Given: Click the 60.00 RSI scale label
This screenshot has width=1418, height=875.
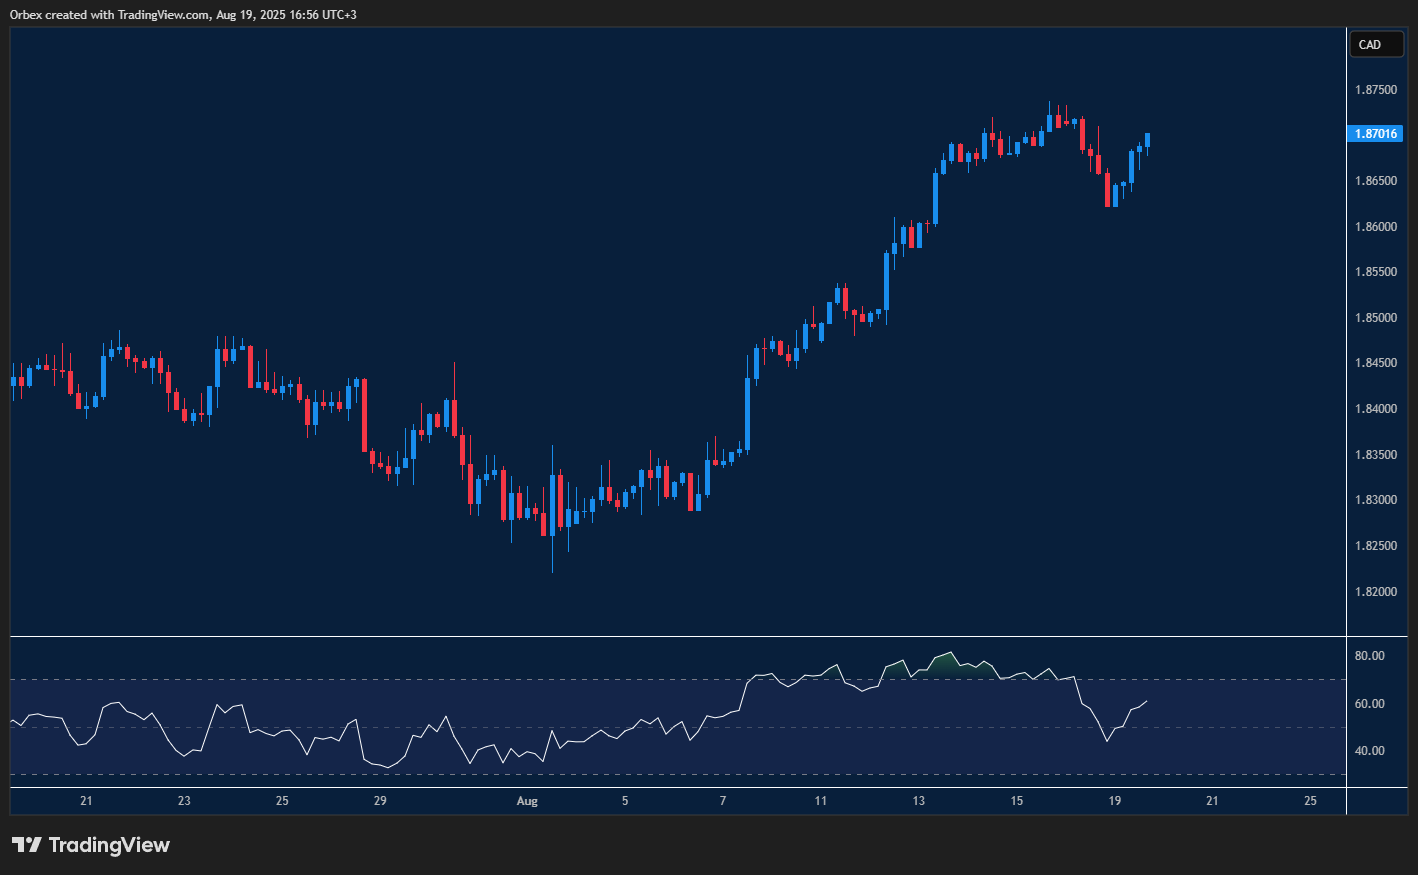Looking at the screenshot, I should (1368, 703).
